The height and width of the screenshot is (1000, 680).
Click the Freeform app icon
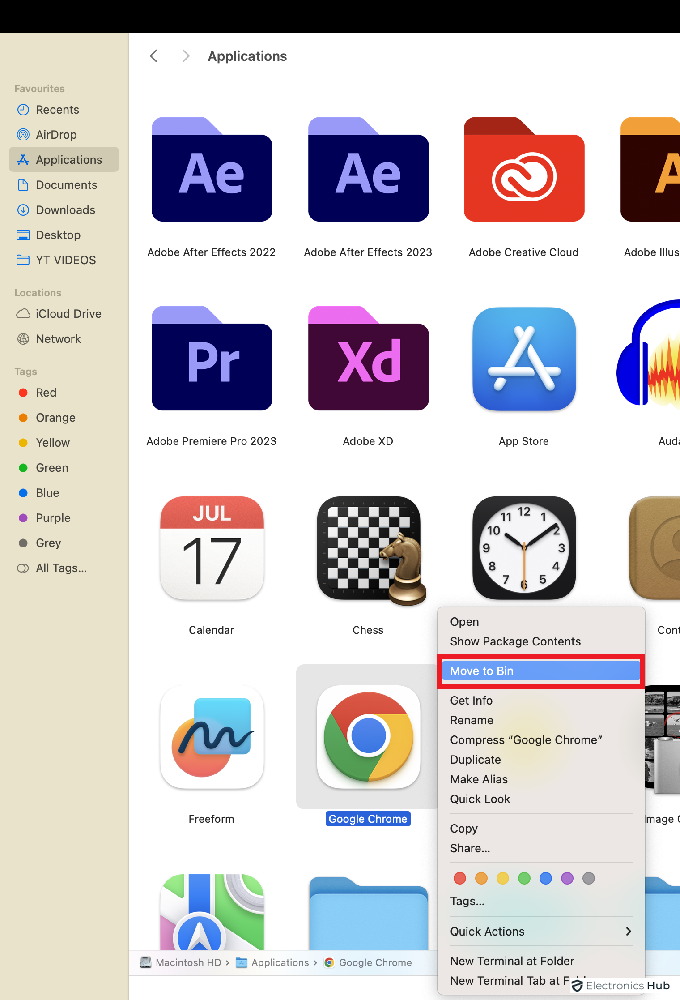click(212, 737)
